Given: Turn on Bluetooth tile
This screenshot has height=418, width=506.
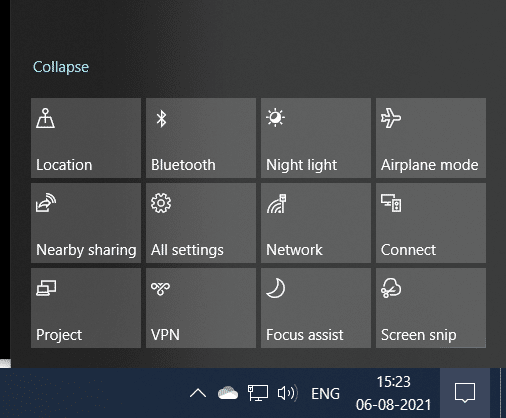Looking at the screenshot, I should click(201, 138).
